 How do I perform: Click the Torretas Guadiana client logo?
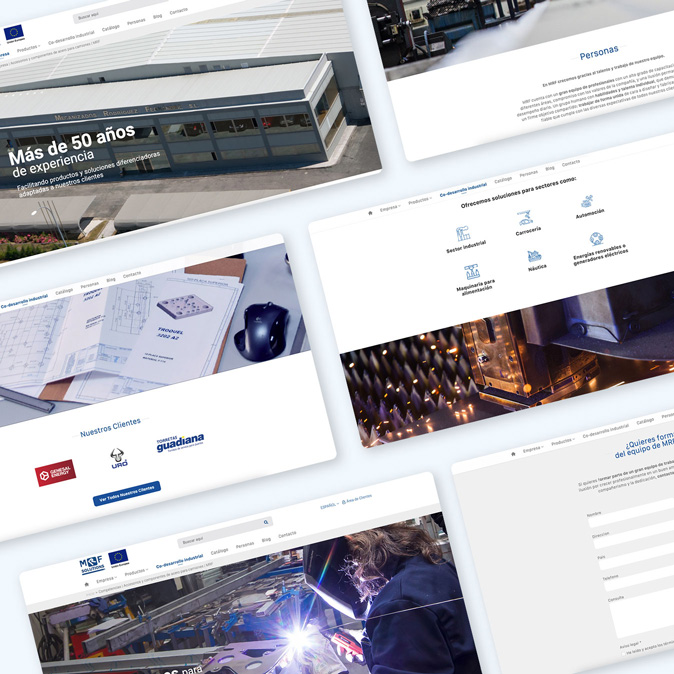[180, 443]
